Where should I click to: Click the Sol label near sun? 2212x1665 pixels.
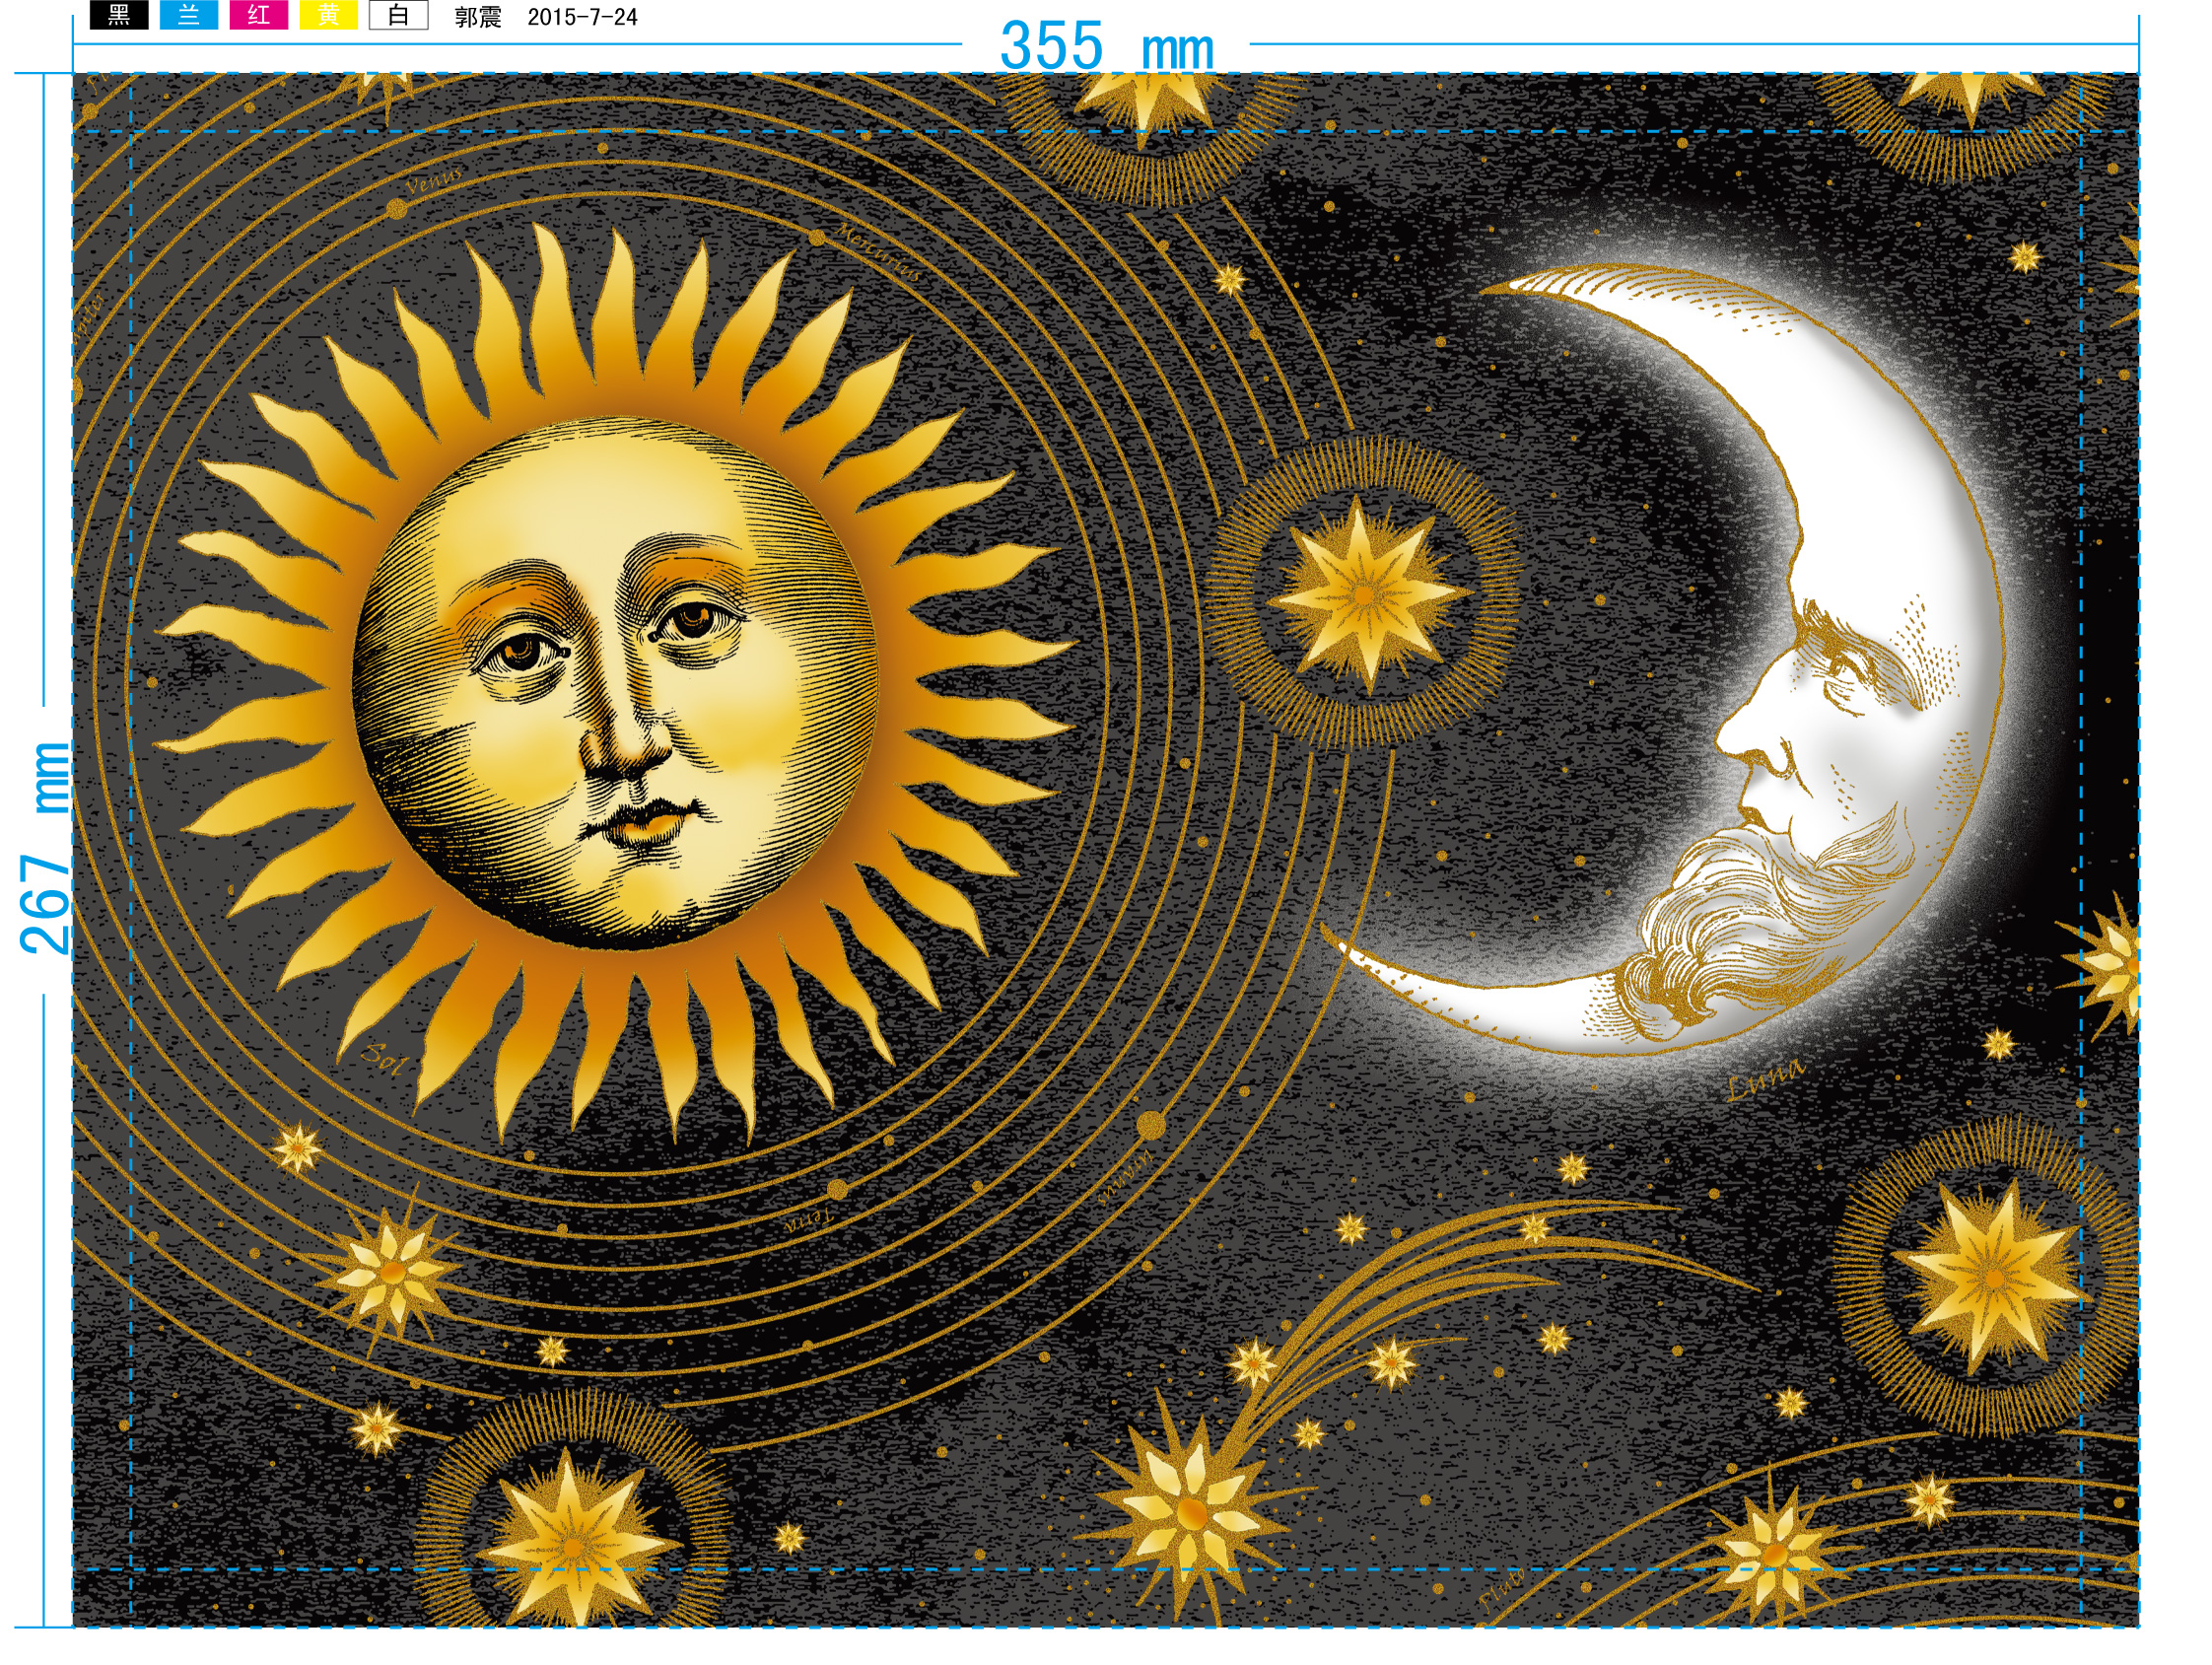pyautogui.click(x=384, y=1058)
